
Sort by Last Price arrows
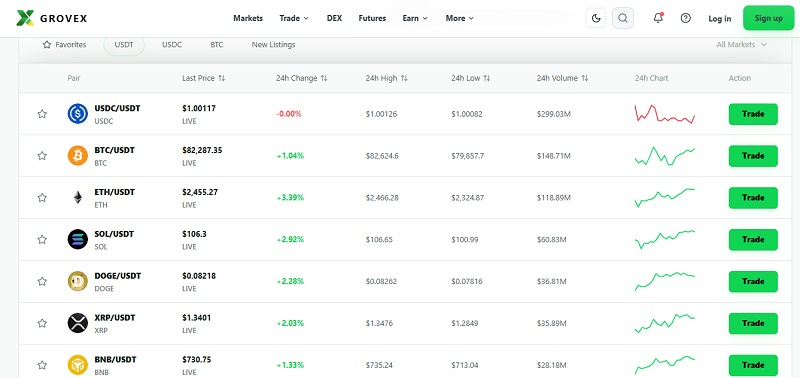coord(221,78)
